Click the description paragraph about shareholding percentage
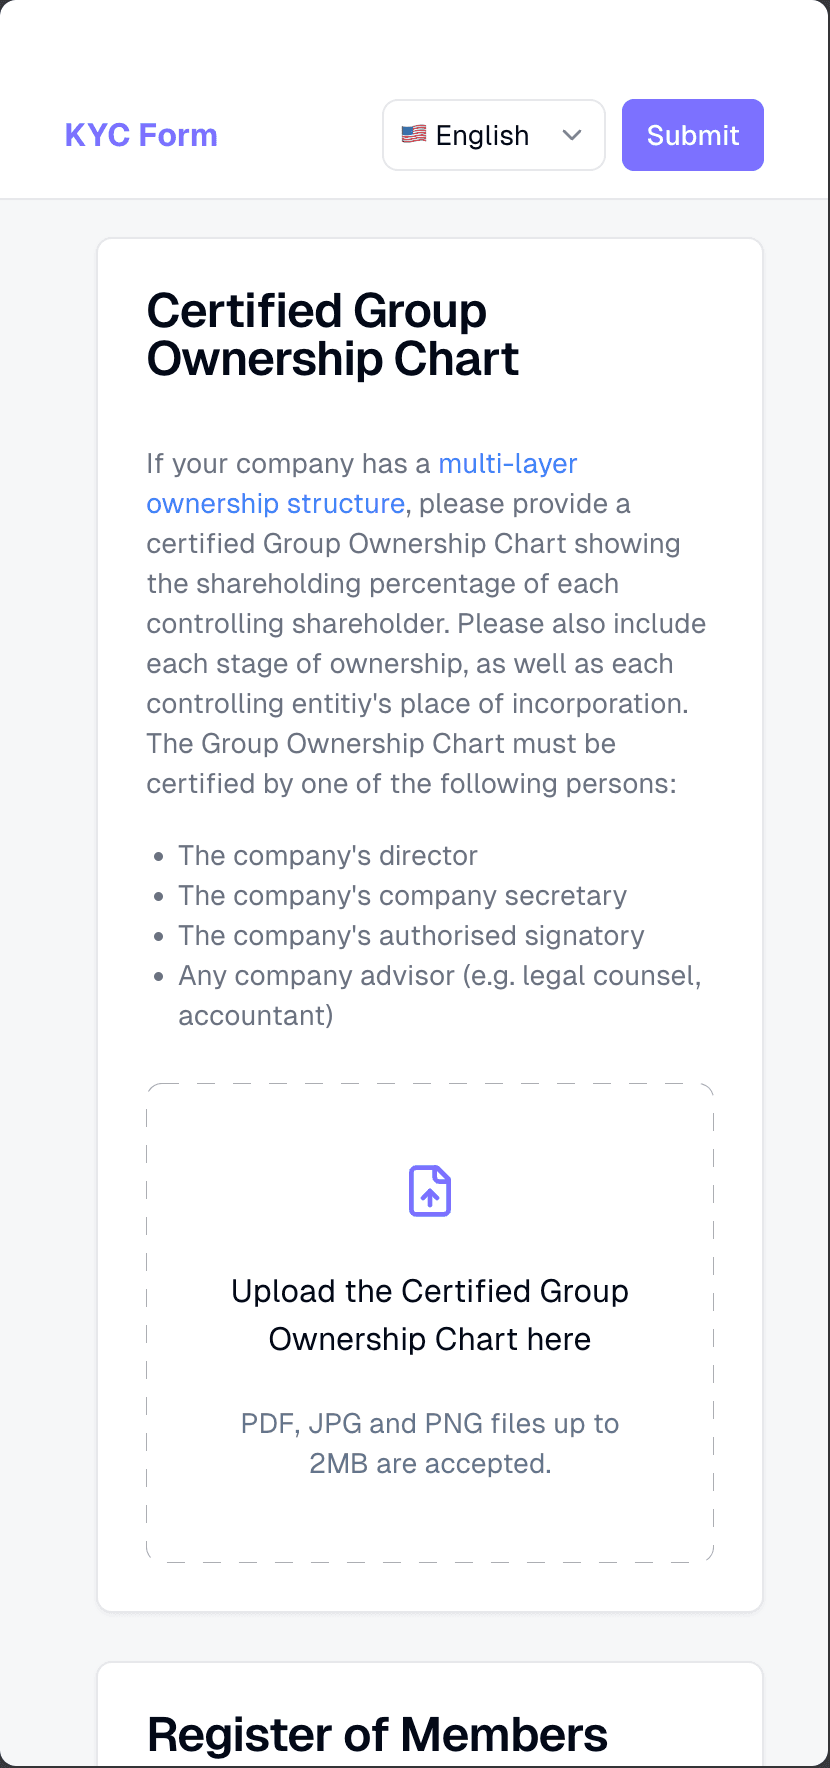830x1768 pixels. [427, 624]
